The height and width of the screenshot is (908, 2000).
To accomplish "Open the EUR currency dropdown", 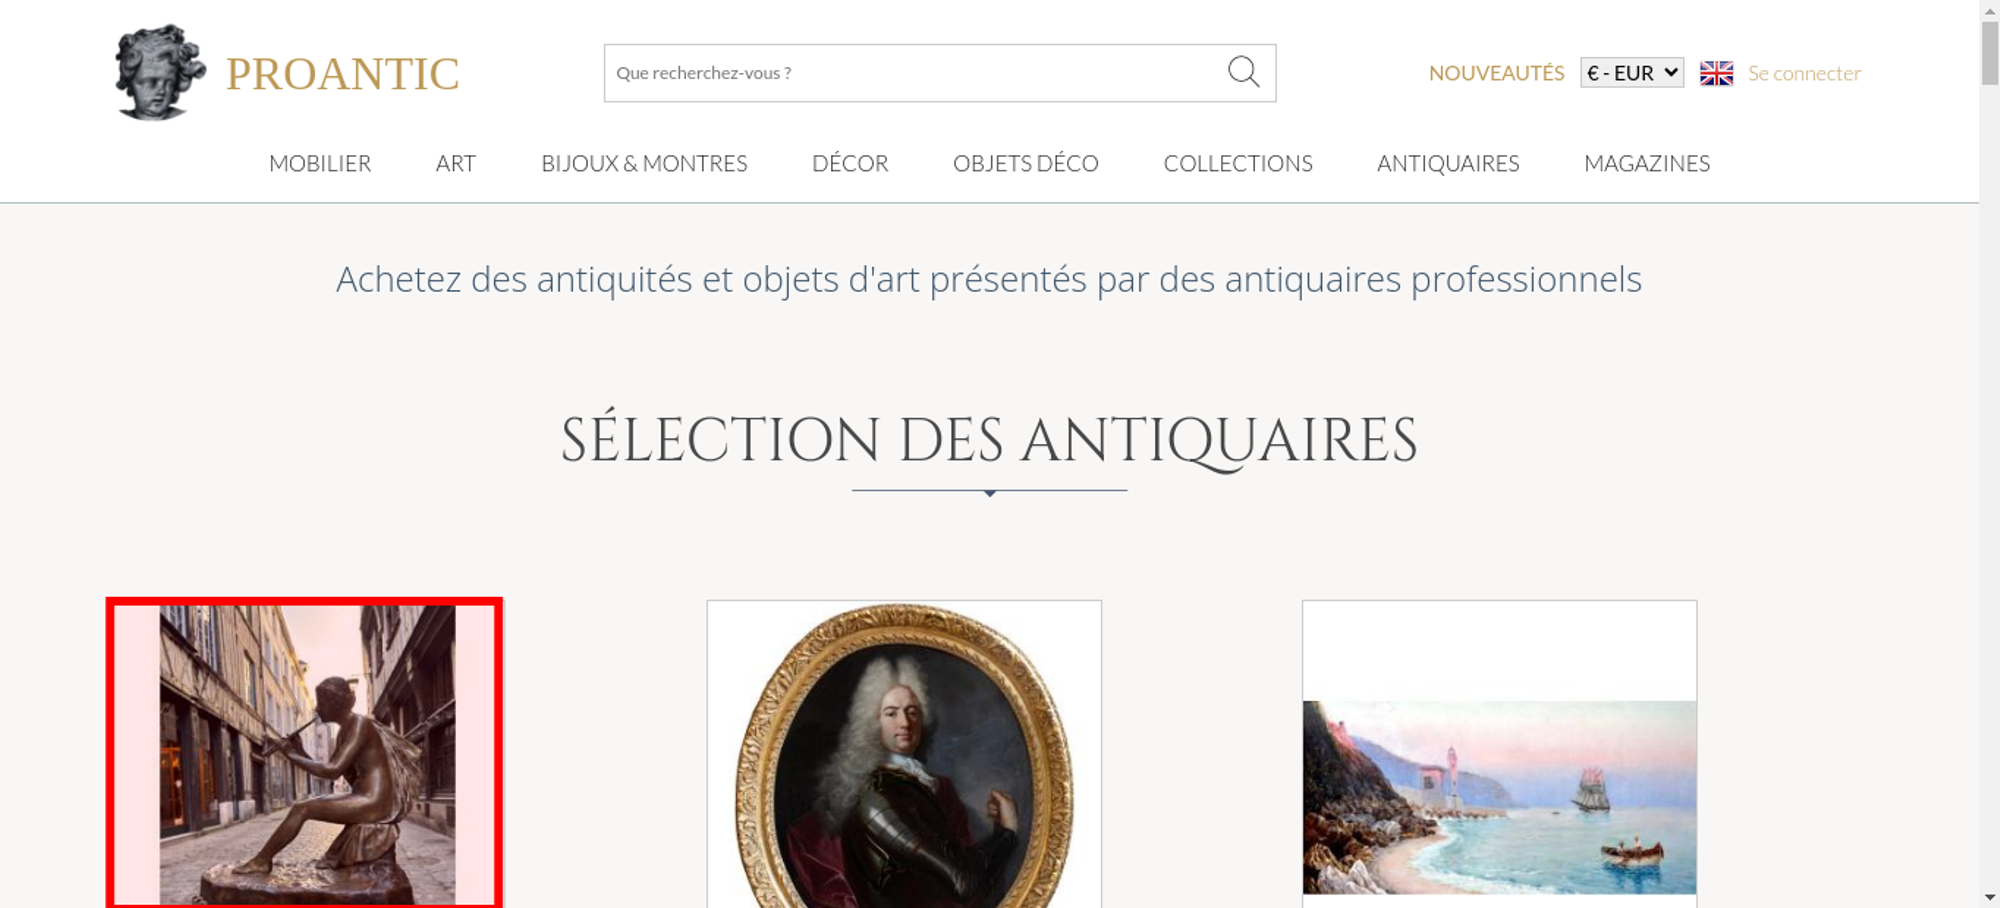I will [x=1631, y=73].
